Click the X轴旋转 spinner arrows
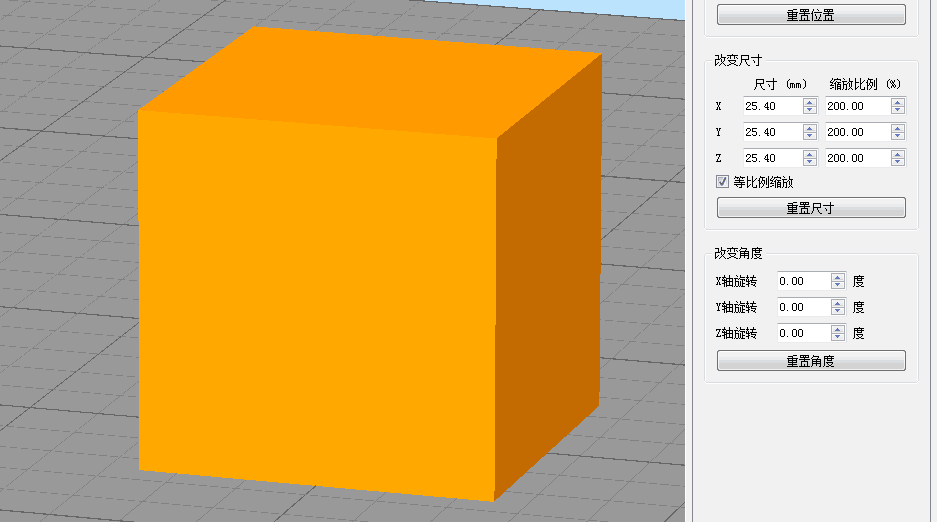Viewport: 937px width, 522px height. 838,281
